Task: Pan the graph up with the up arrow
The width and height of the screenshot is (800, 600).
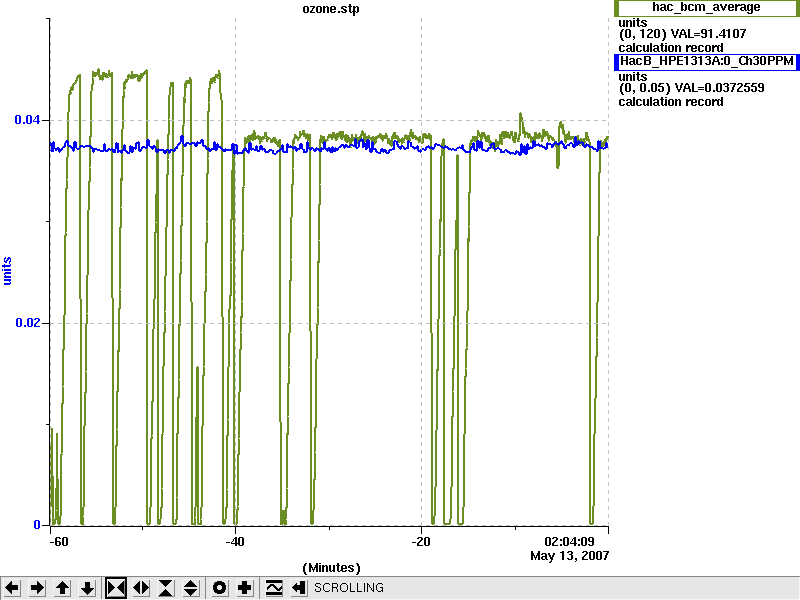Action: tap(62, 588)
